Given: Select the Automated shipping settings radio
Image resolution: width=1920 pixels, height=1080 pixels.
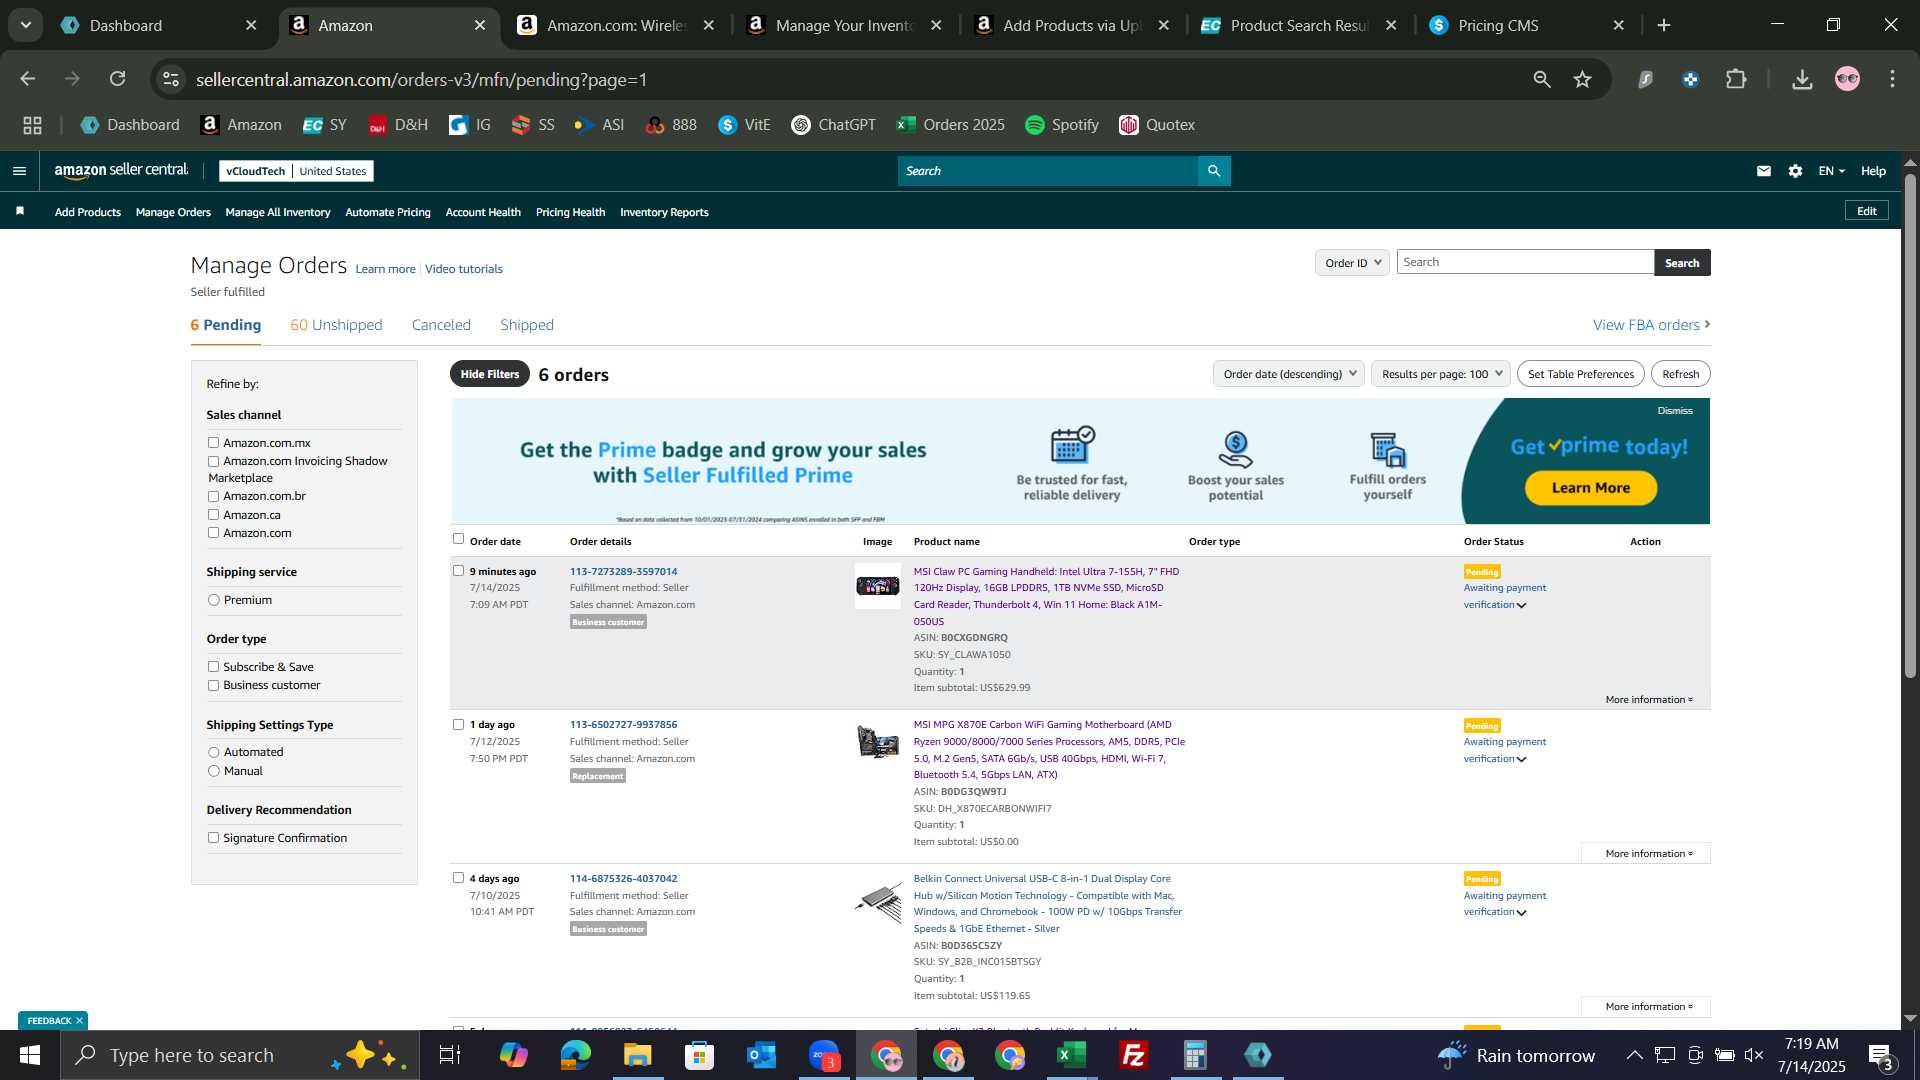Looking at the screenshot, I should click(213, 752).
